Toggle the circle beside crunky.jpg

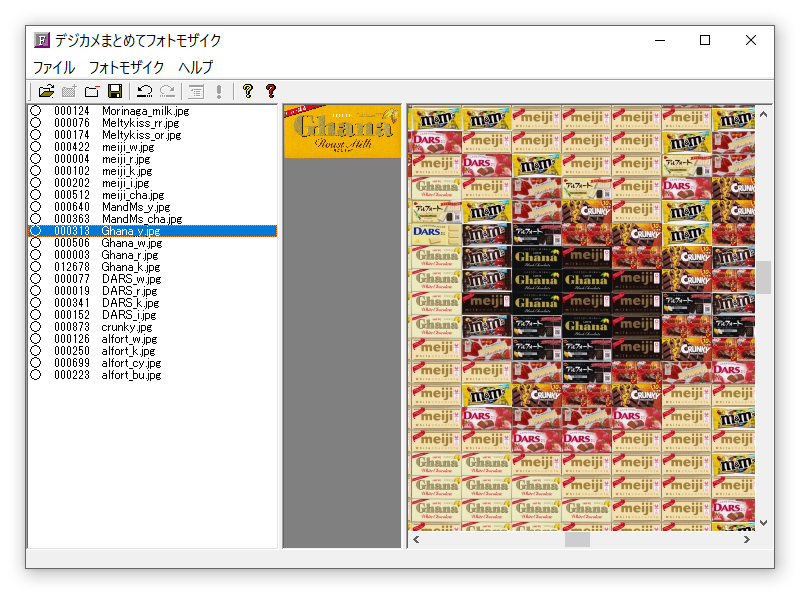coord(35,327)
